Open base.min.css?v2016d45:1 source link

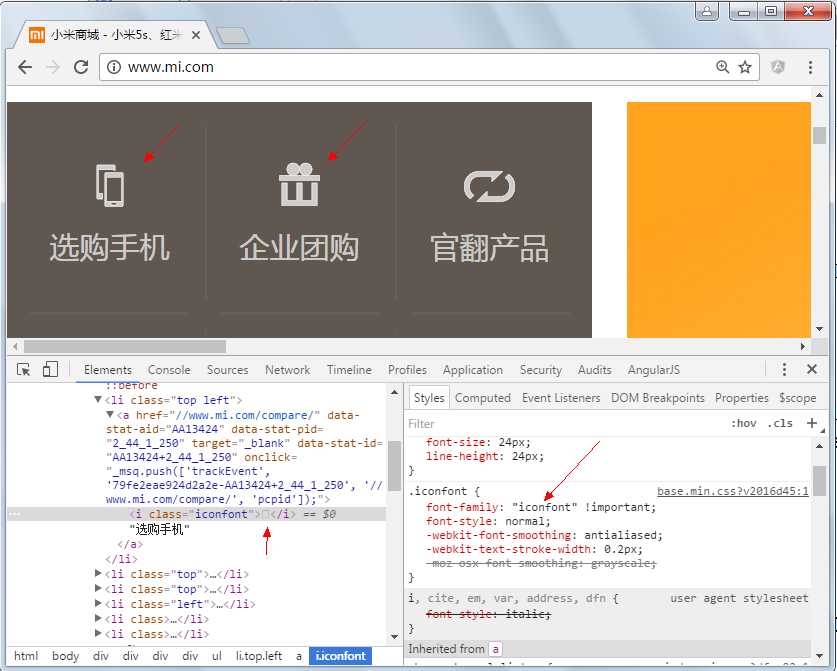(x=732, y=492)
